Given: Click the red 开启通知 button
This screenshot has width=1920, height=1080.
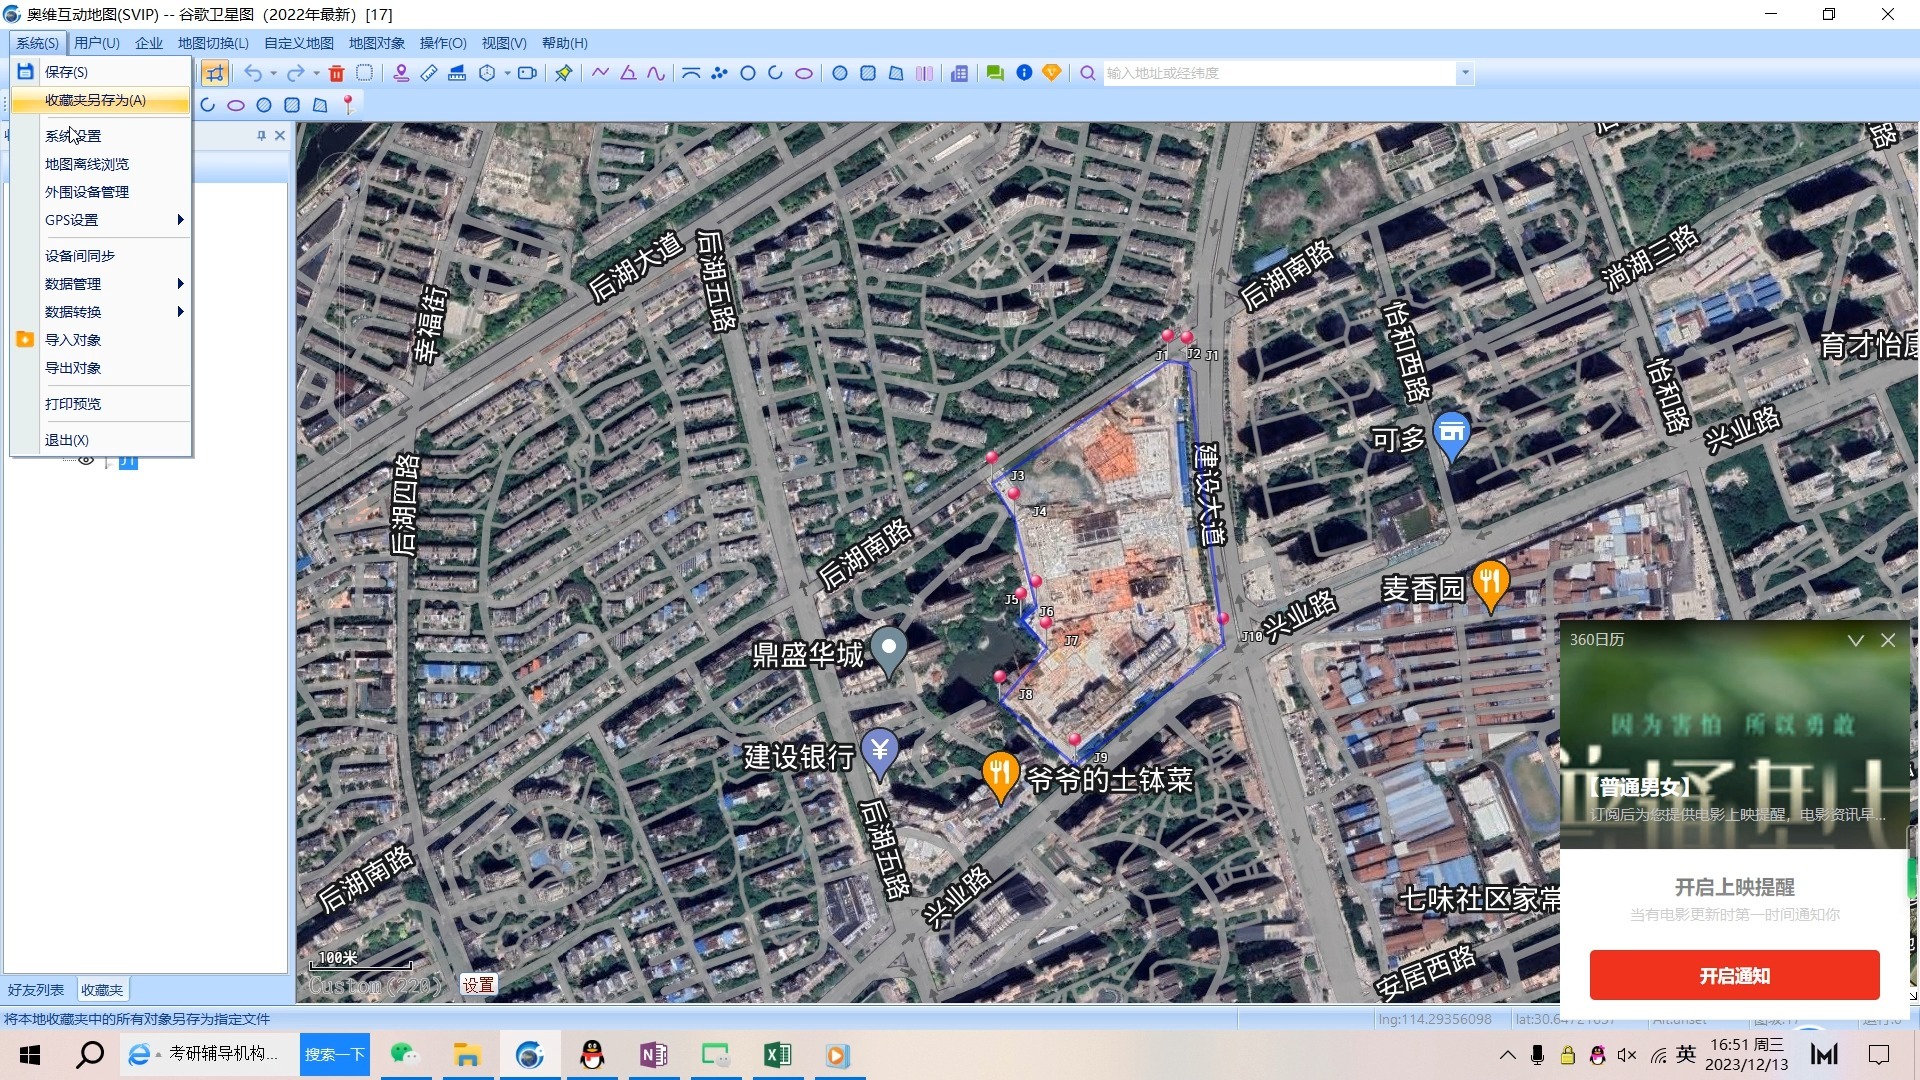Looking at the screenshot, I should click(x=1734, y=975).
